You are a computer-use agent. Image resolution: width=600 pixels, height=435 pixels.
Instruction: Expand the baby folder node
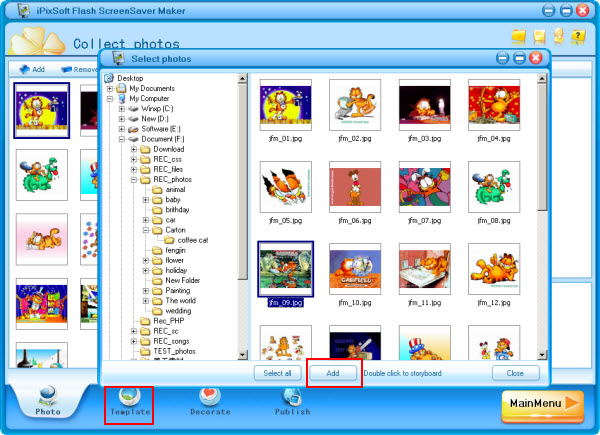[146, 200]
